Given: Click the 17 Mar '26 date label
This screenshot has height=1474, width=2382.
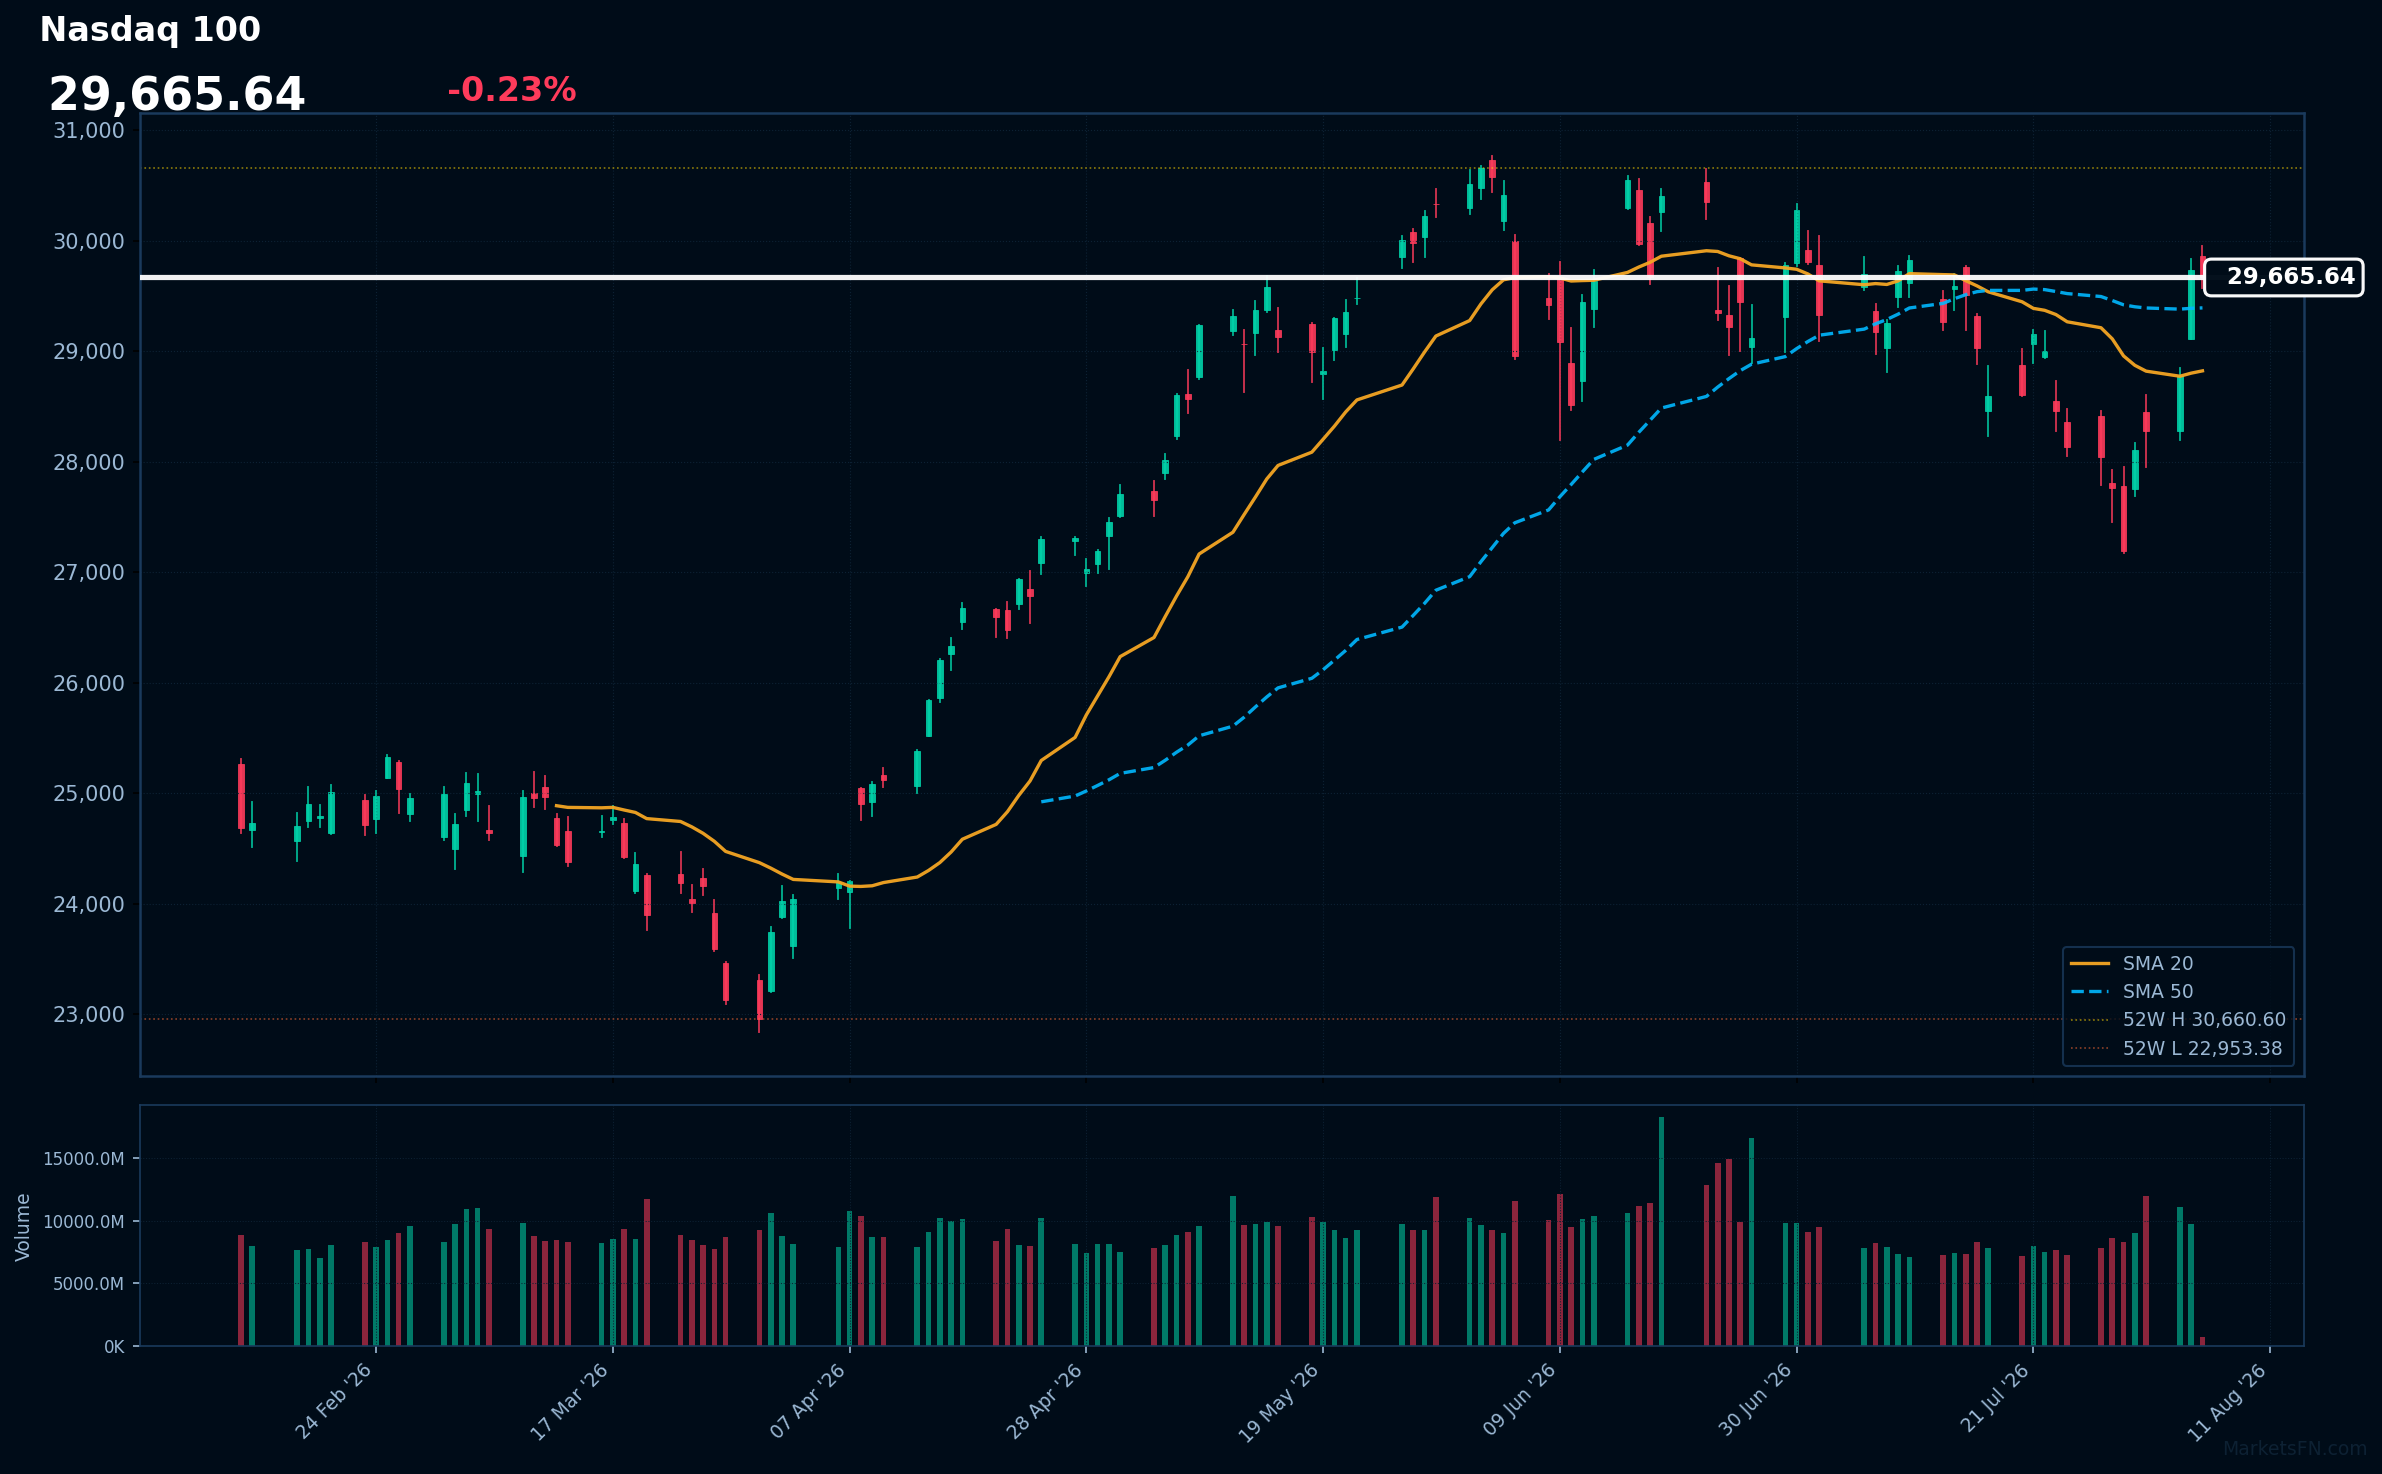Looking at the screenshot, I should coord(570,1402).
